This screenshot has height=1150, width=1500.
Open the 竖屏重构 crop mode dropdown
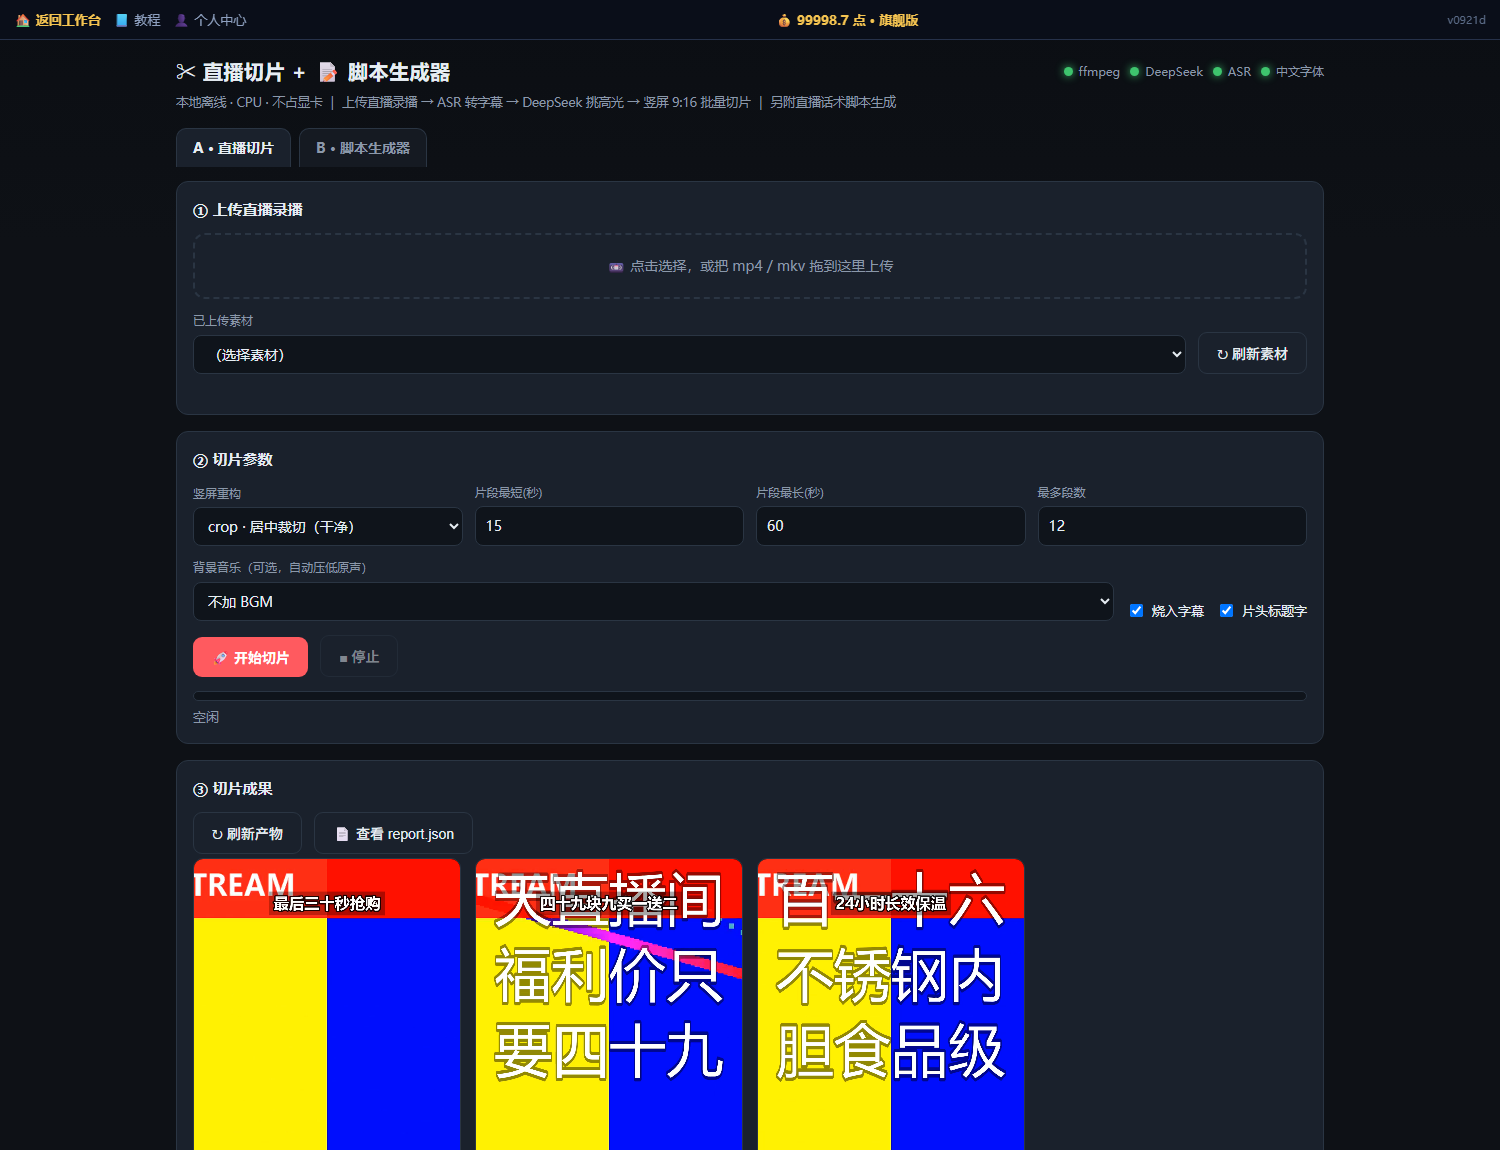coord(328,526)
